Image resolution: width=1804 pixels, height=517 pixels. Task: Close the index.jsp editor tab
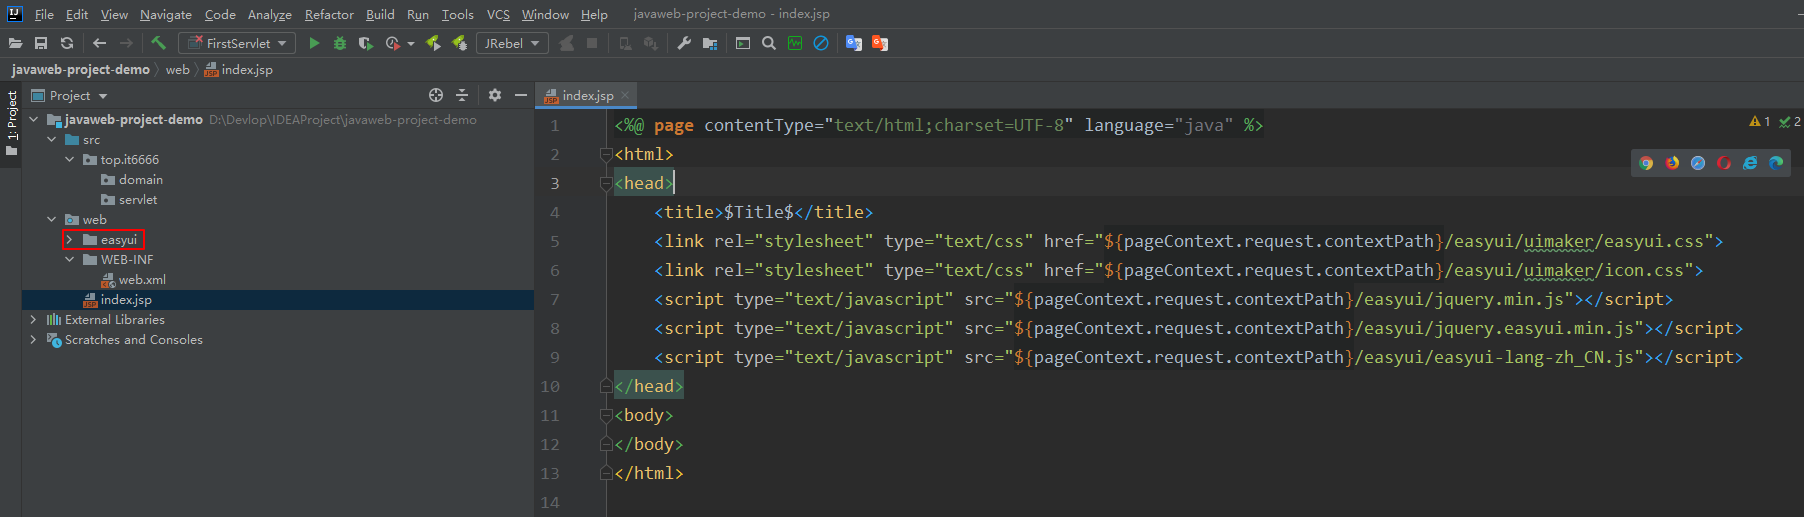[x=625, y=95]
